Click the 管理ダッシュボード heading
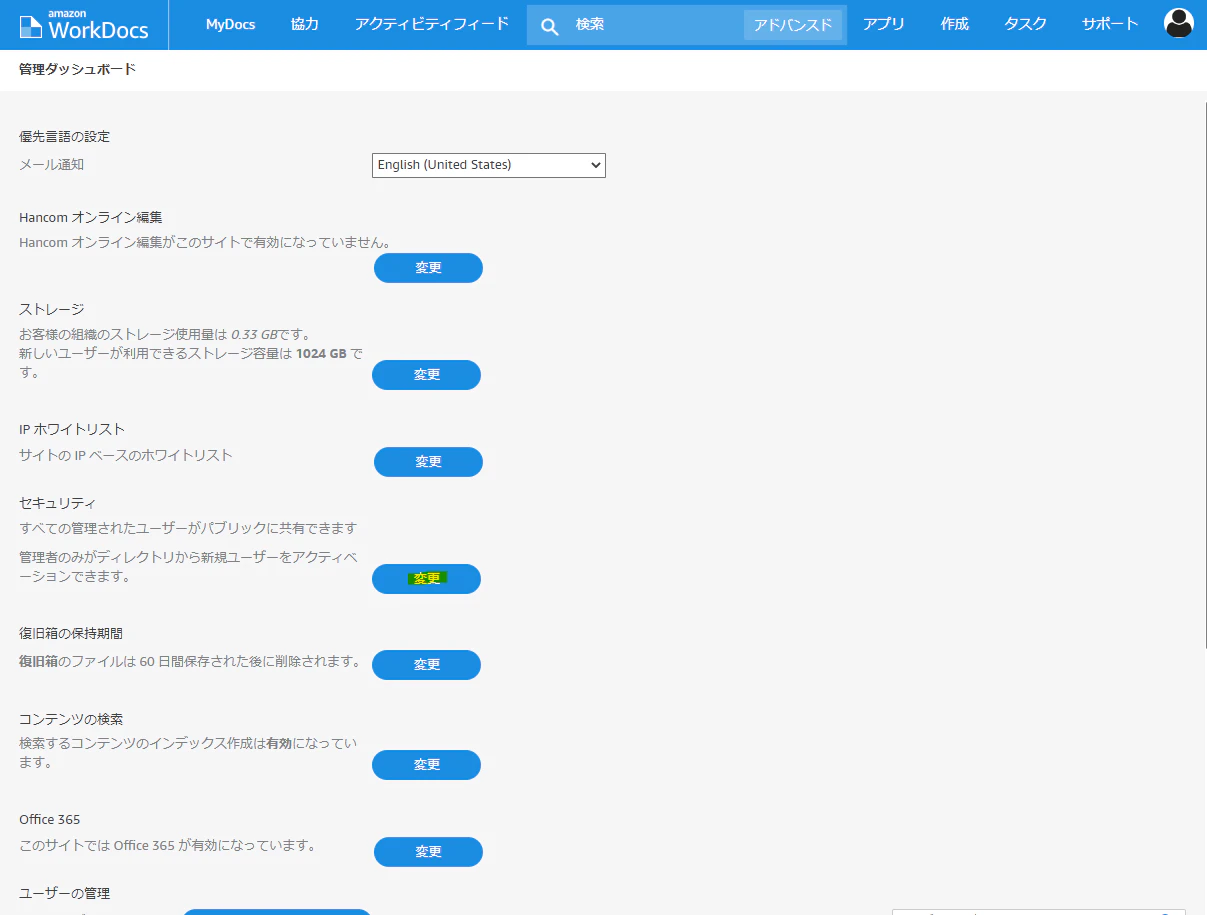1207x915 pixels. (x=78, y=69)
